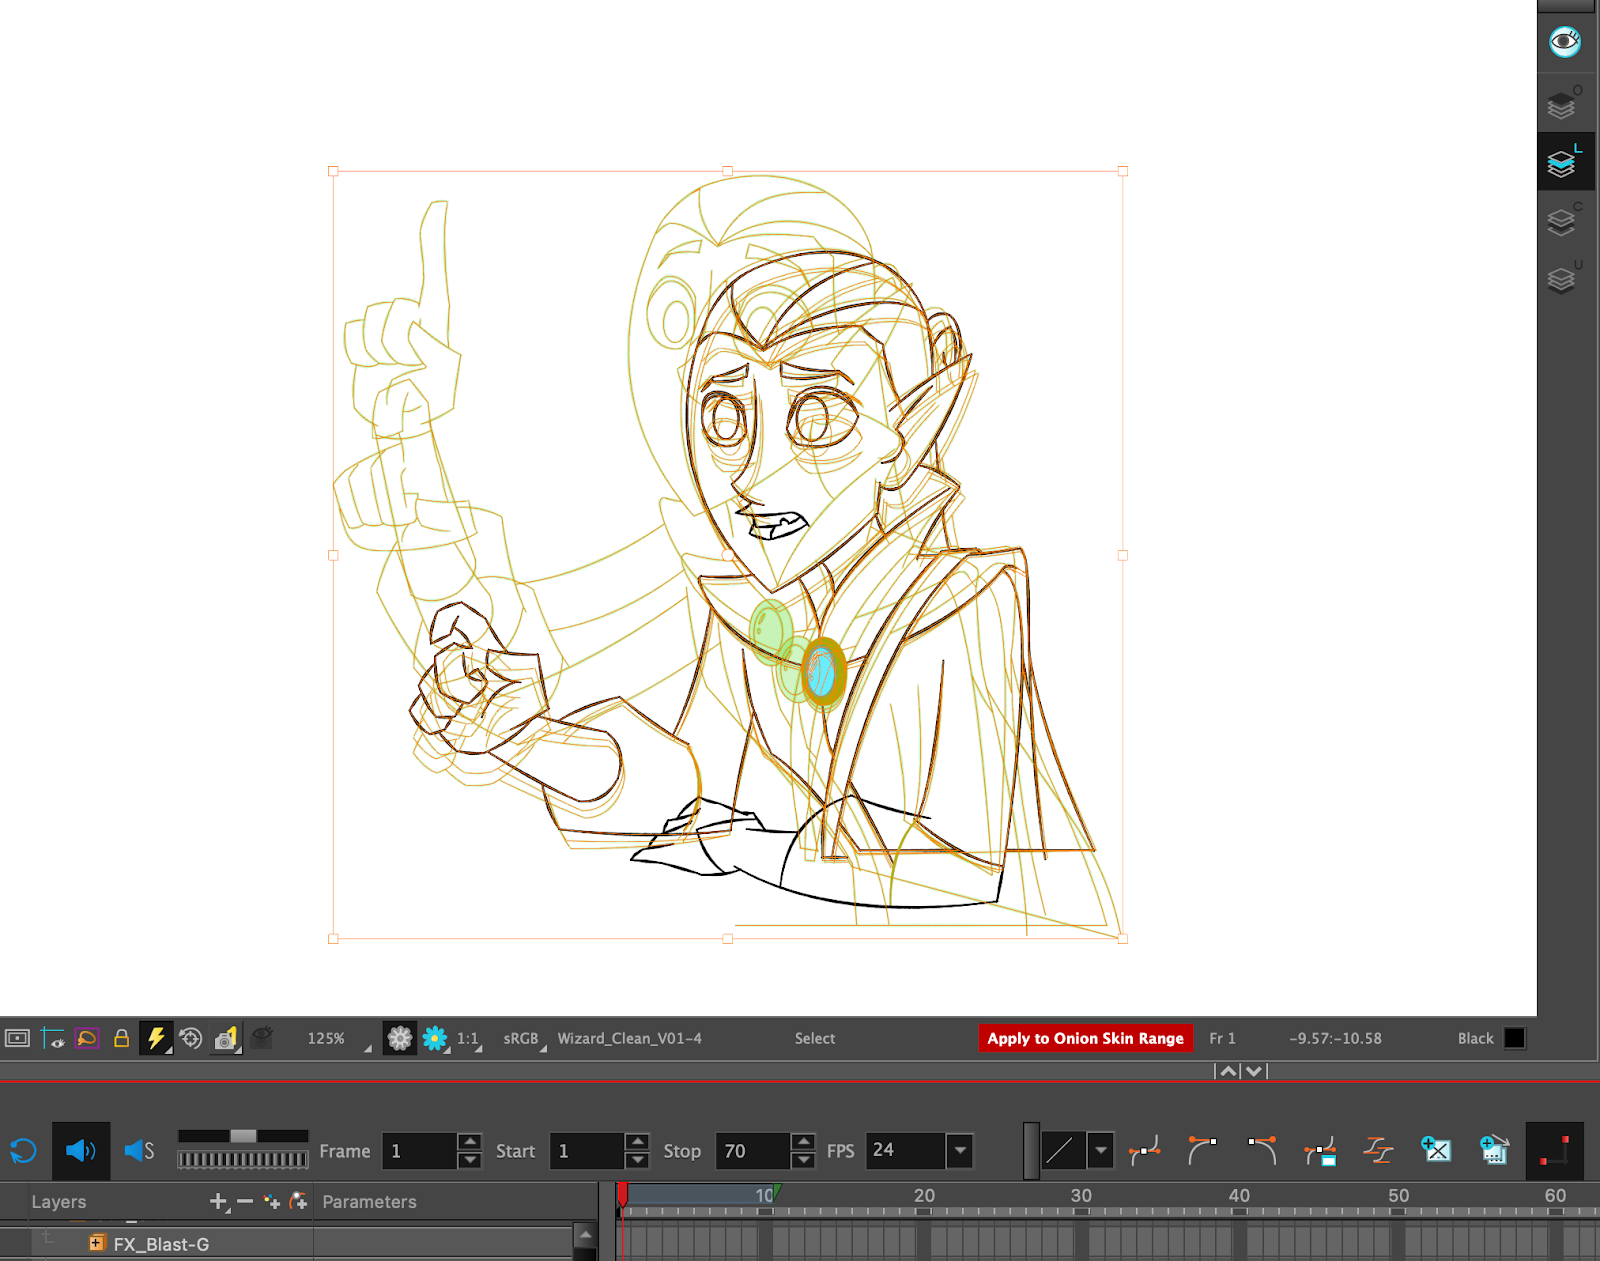Viewport: 1600px width, 1261px height.
Task: Select the Colour Art layer icon
Action: click(x=1562, y=220)
